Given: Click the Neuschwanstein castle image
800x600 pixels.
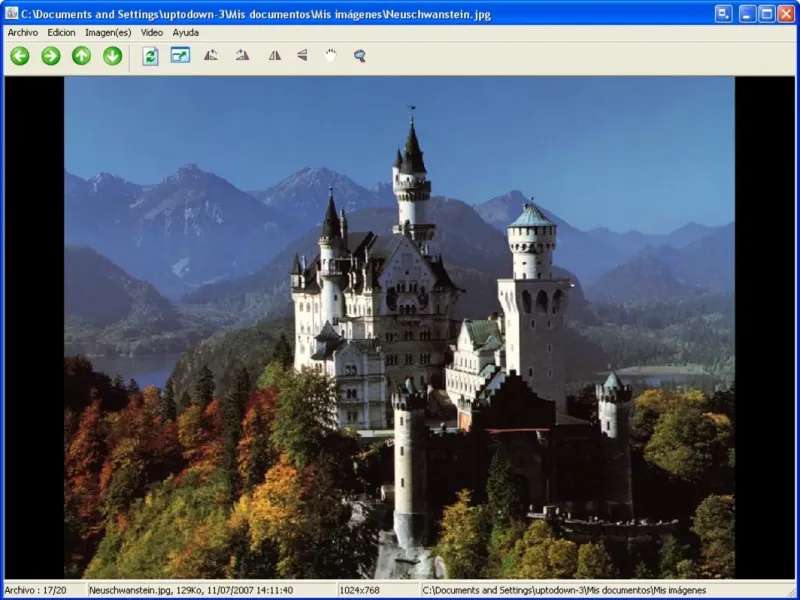Looking at the screenshot, I should 399,327.
